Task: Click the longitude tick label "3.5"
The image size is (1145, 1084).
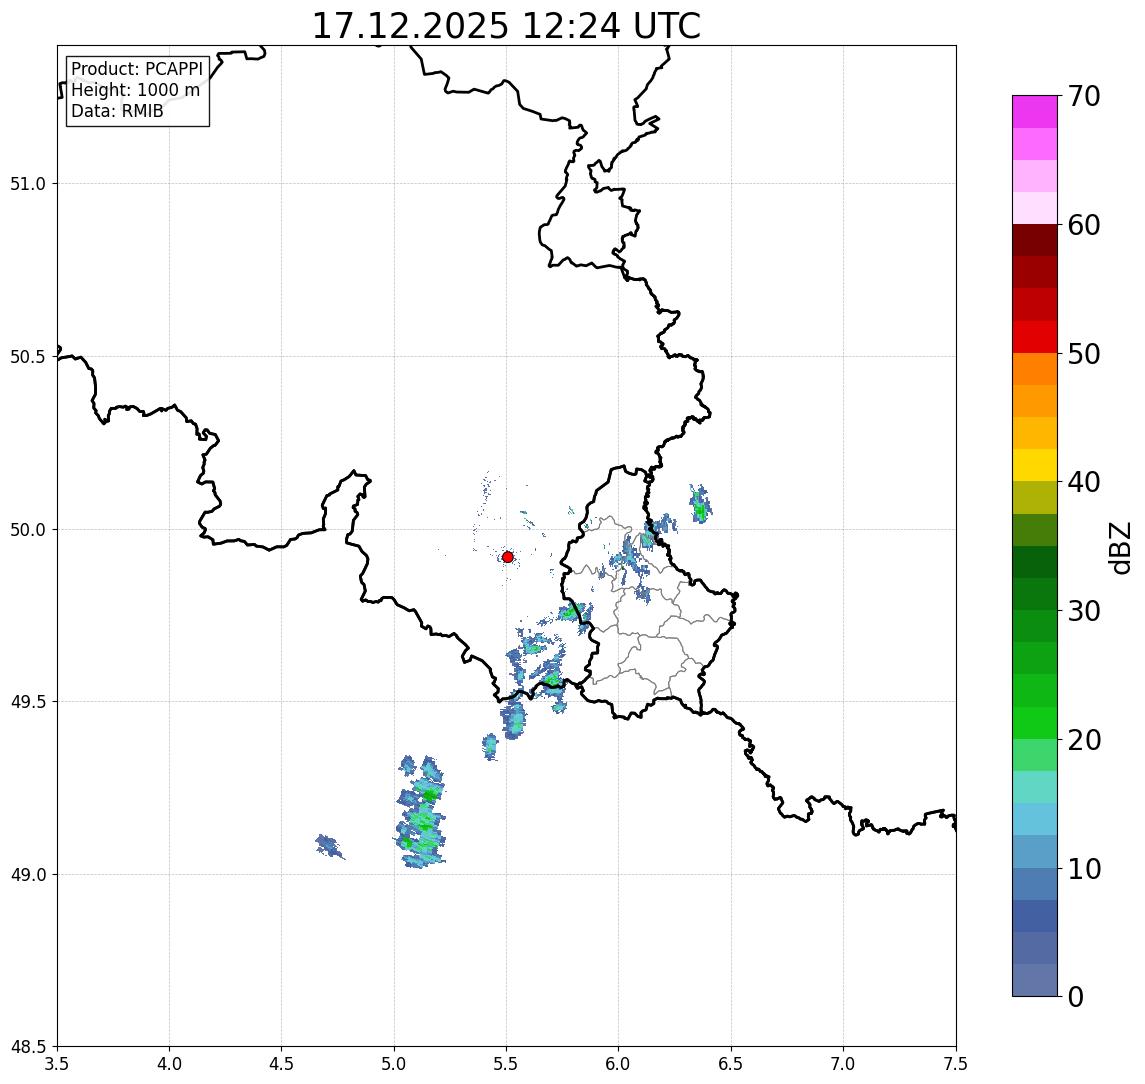Action: (57, 1064)
